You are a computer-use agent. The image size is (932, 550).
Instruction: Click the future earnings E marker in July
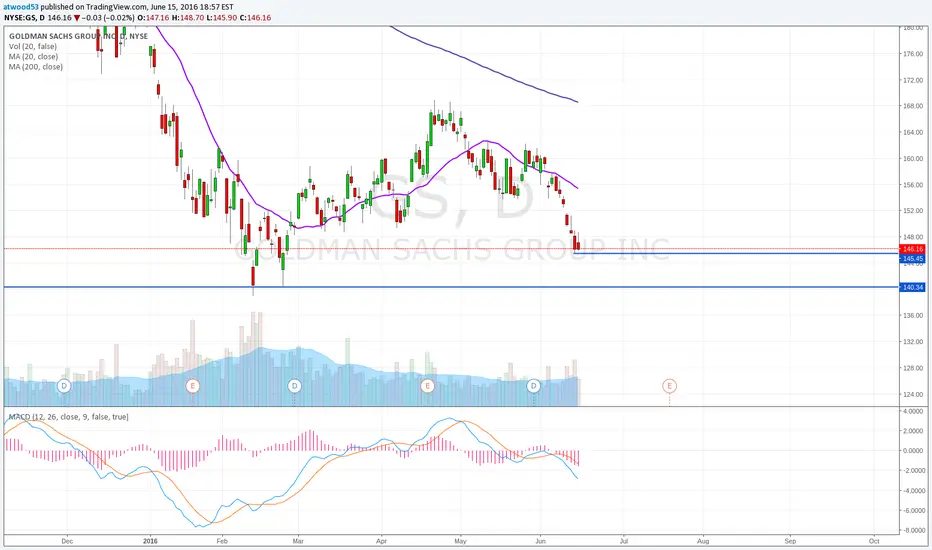[x=669, y=386]
